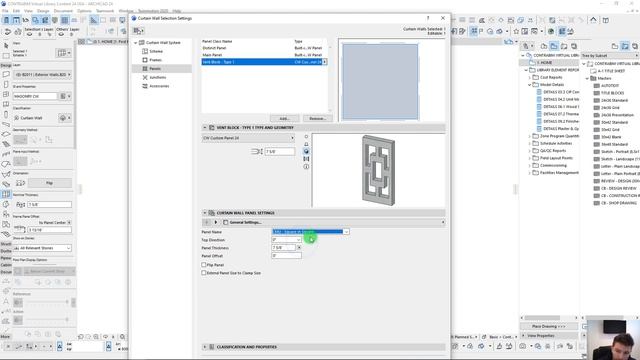The width and height of the screenshot is (640, 360).
Task: Click the Remove... button under panel list
Action: 318,118
